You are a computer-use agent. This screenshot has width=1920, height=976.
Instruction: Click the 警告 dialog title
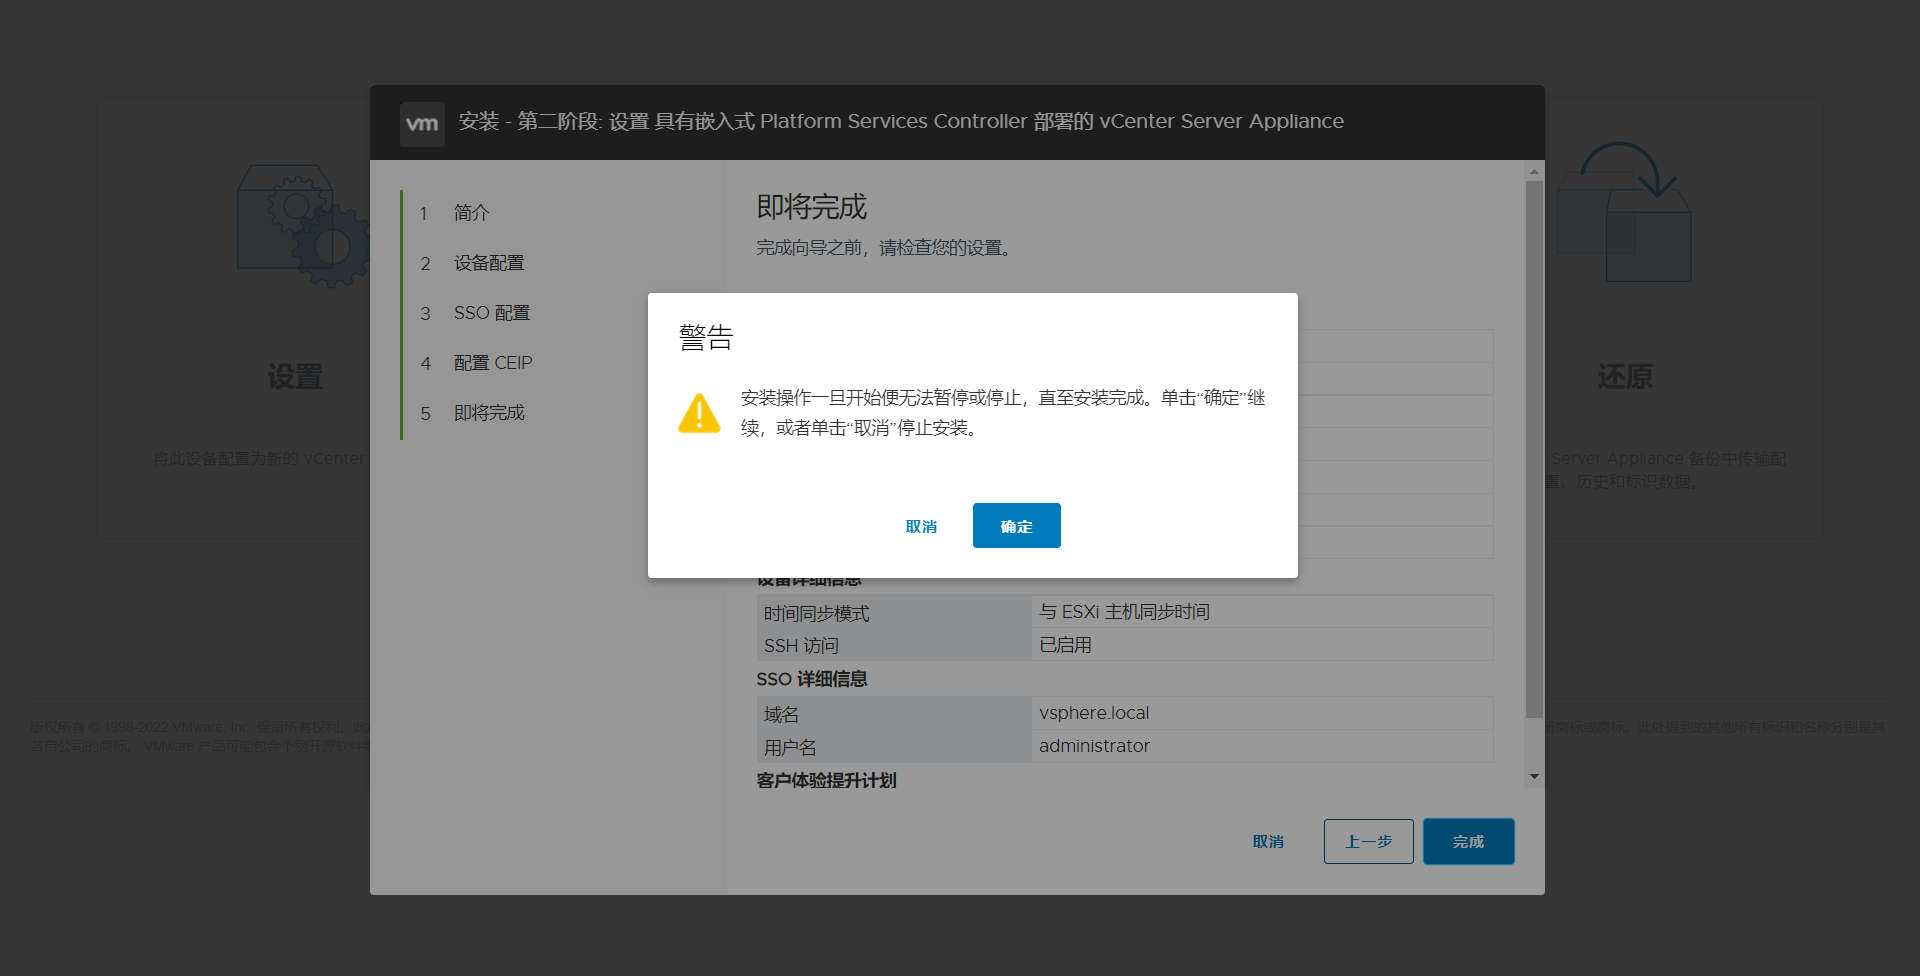coord(706,337)
